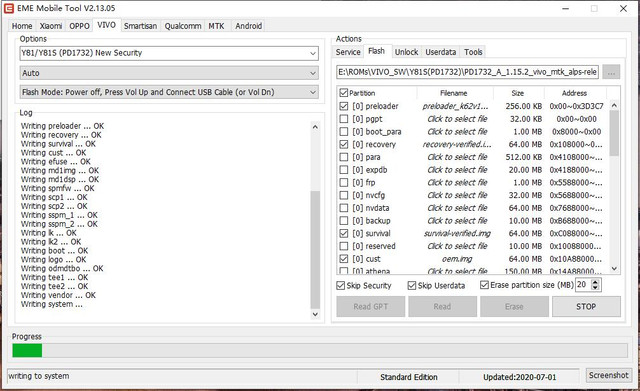Click log scrollbar down arrow
640x391 pixels.
pyautogui.click(x=315, y=314)
